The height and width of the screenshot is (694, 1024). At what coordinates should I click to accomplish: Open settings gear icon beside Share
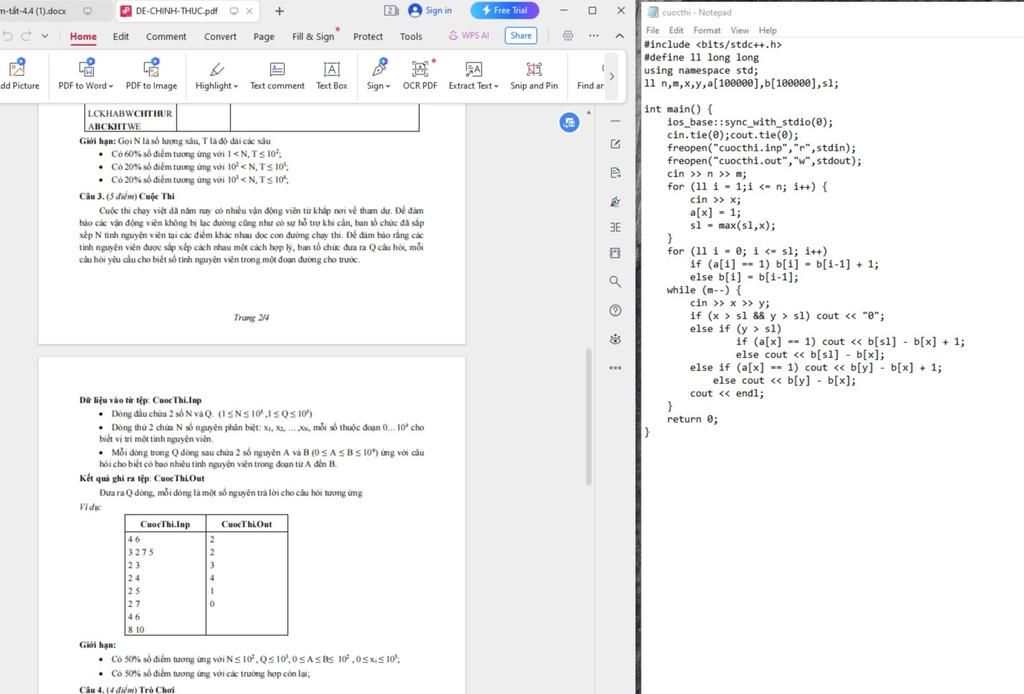pos(568,36)
